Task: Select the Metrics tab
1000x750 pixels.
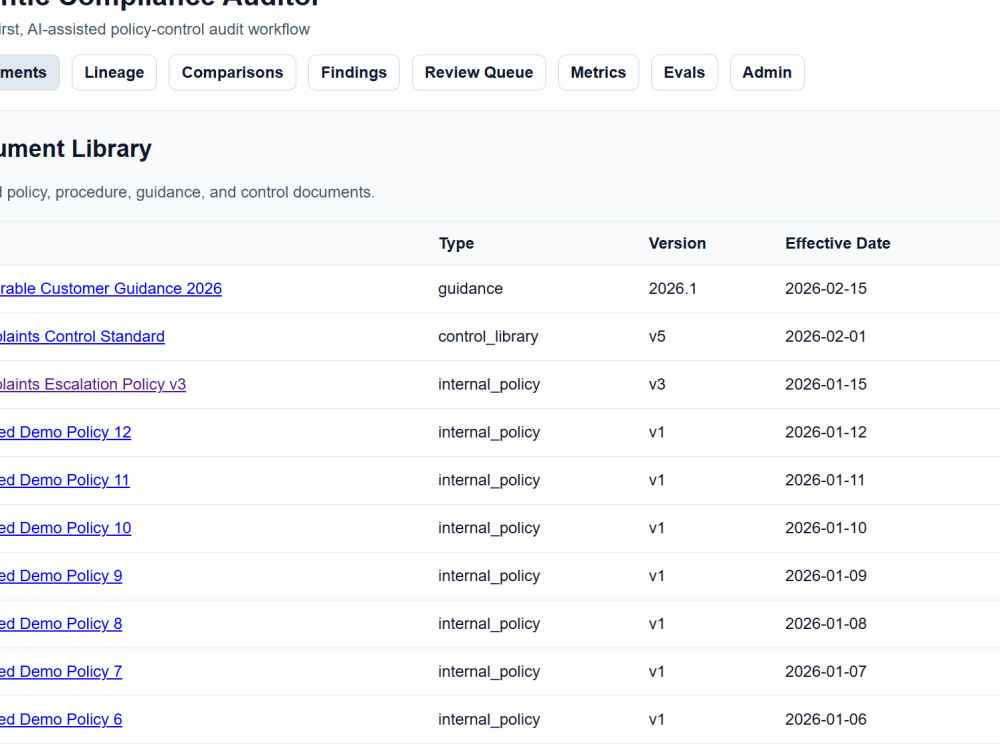Action: pos(598,73)
